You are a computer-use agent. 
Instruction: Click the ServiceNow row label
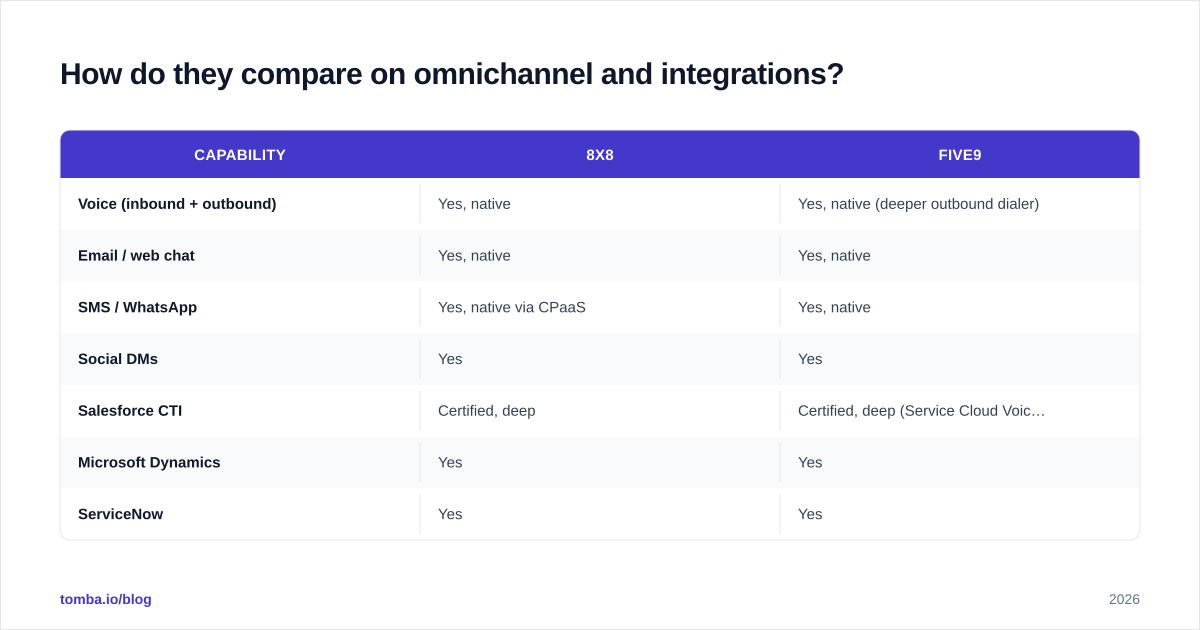coord(120,514)
